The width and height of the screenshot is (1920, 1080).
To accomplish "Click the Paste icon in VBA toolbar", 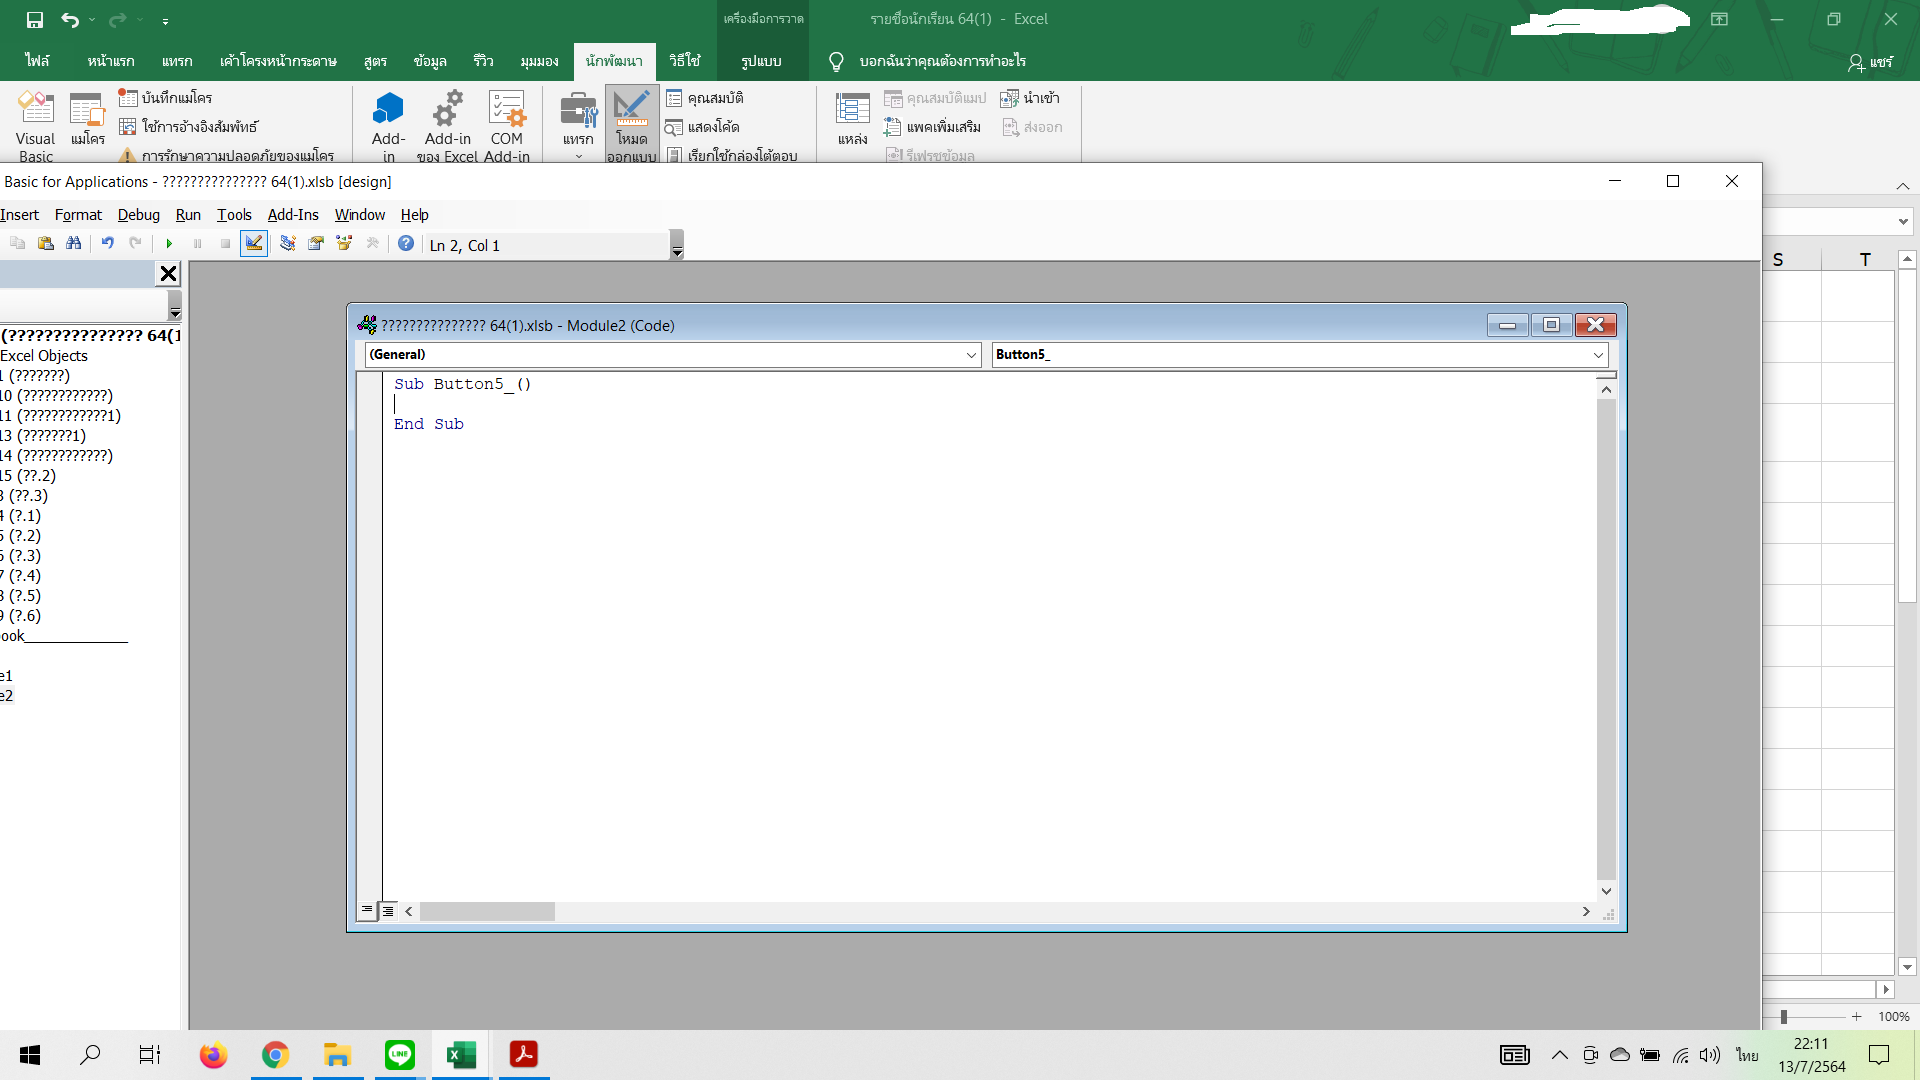I will [45, 244].
